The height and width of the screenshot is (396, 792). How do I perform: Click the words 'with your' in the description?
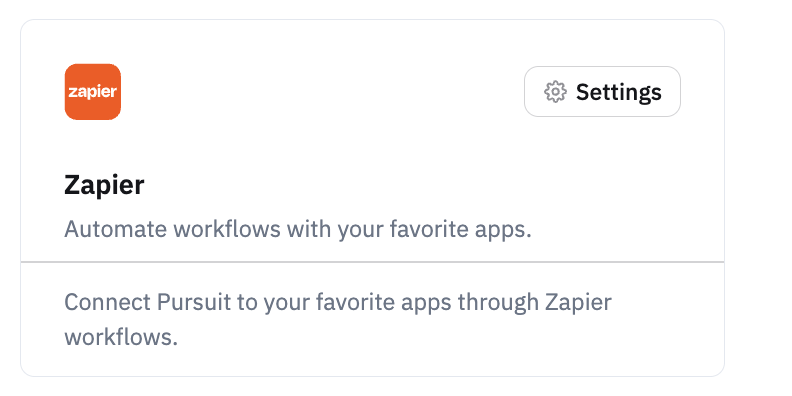pyautogui.click(x=335, y=230)
